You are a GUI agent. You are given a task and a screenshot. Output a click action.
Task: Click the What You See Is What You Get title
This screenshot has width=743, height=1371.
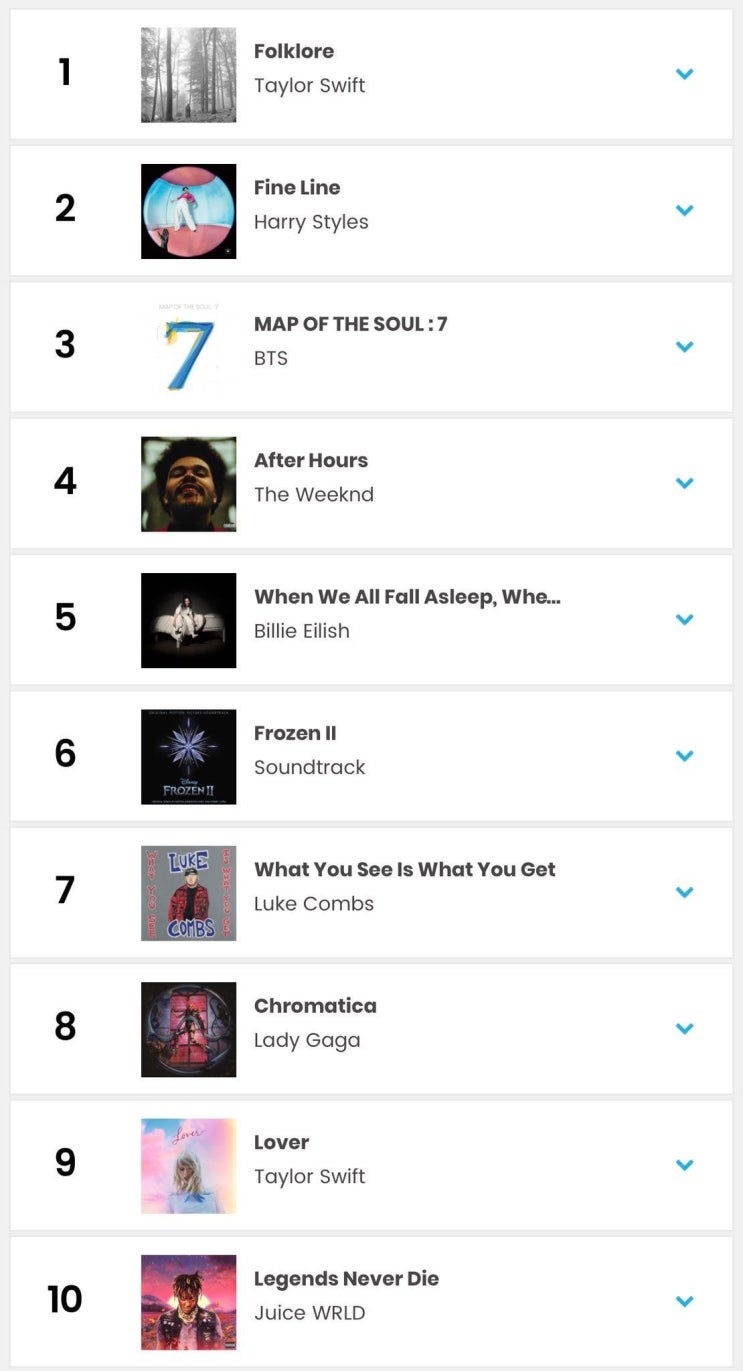click(405, 870)
